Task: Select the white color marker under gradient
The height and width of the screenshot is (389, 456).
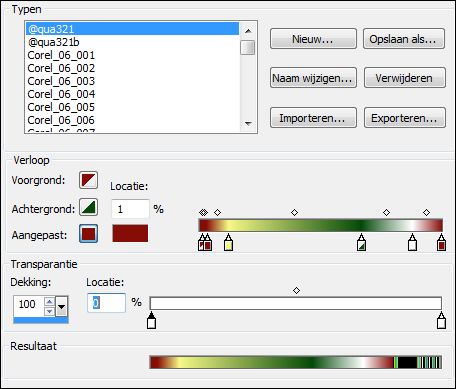Action: tap(412, 243)
